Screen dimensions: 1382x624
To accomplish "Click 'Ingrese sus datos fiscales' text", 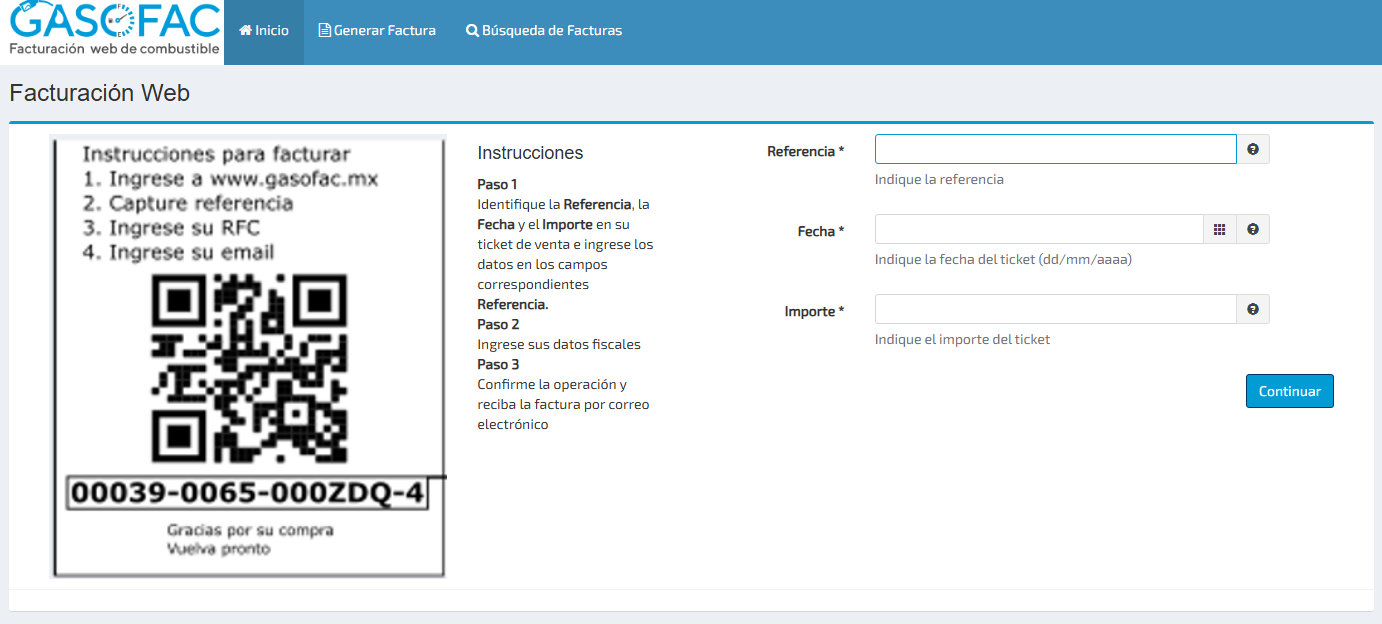I will pos(559,344).
